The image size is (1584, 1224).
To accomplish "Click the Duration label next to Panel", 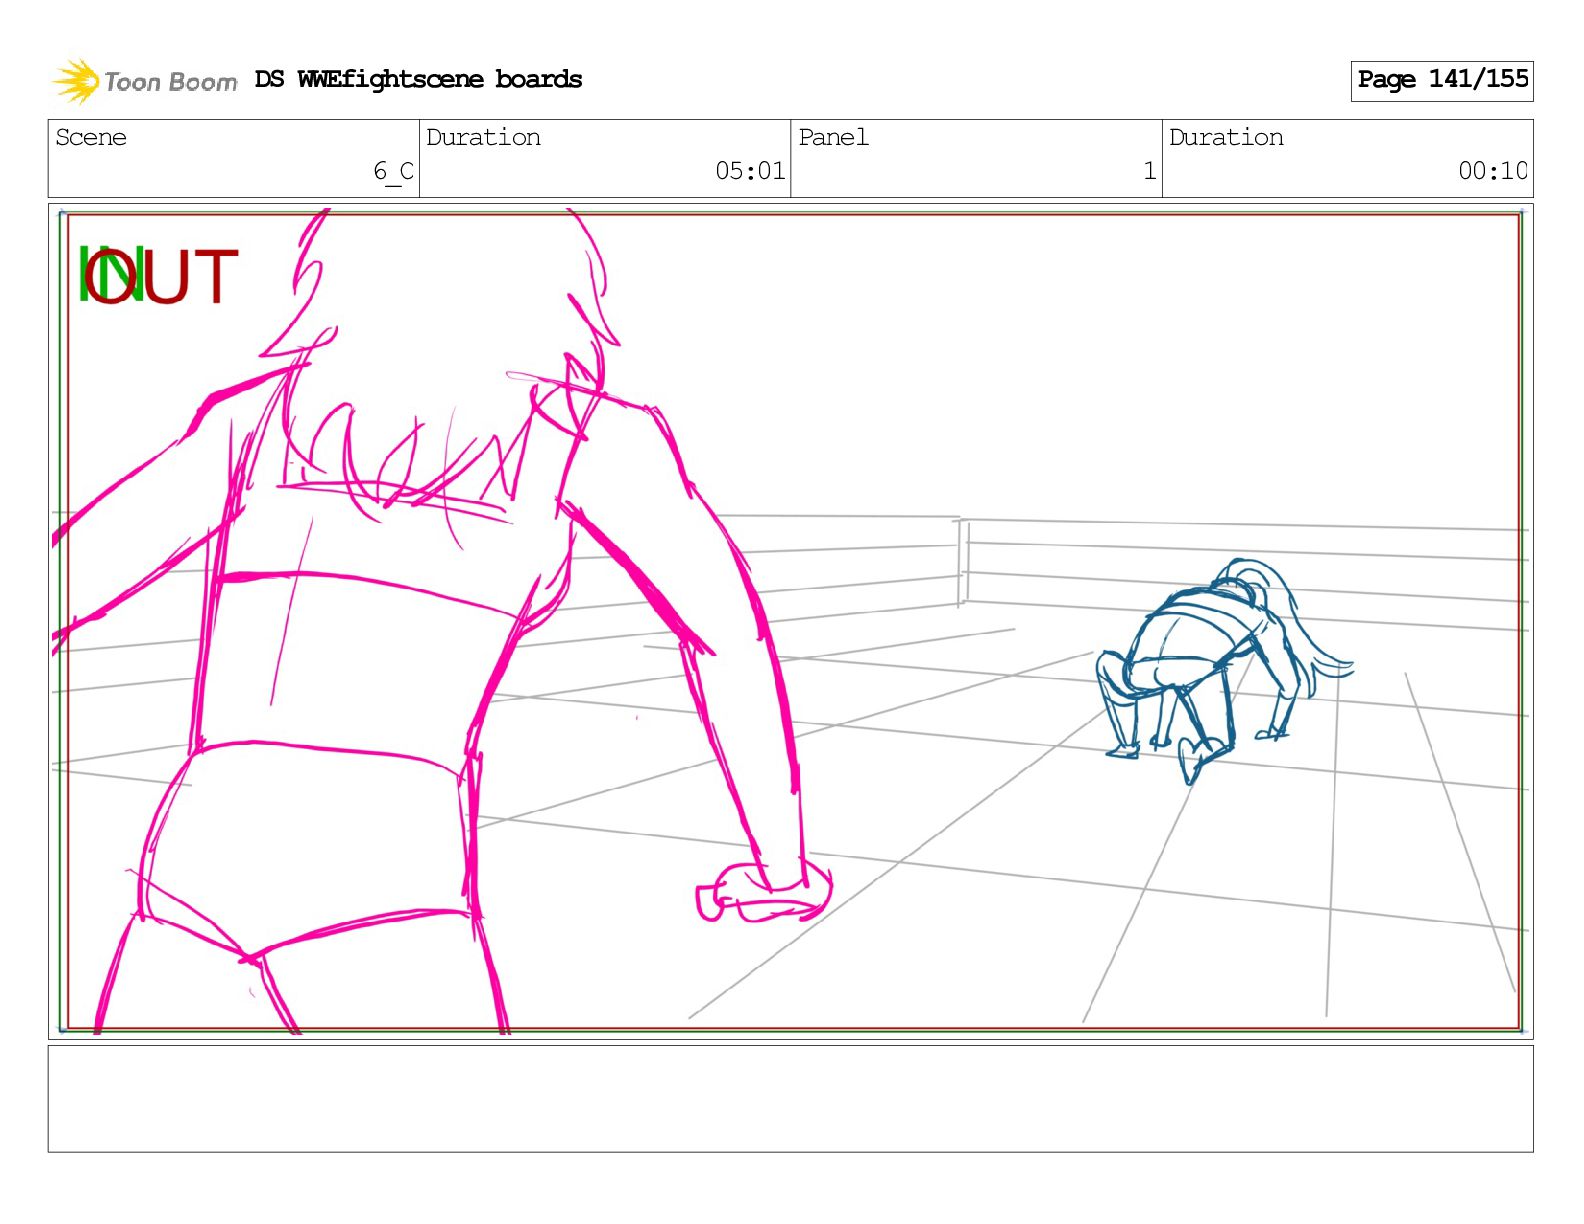I will (x=1226, y=138).
